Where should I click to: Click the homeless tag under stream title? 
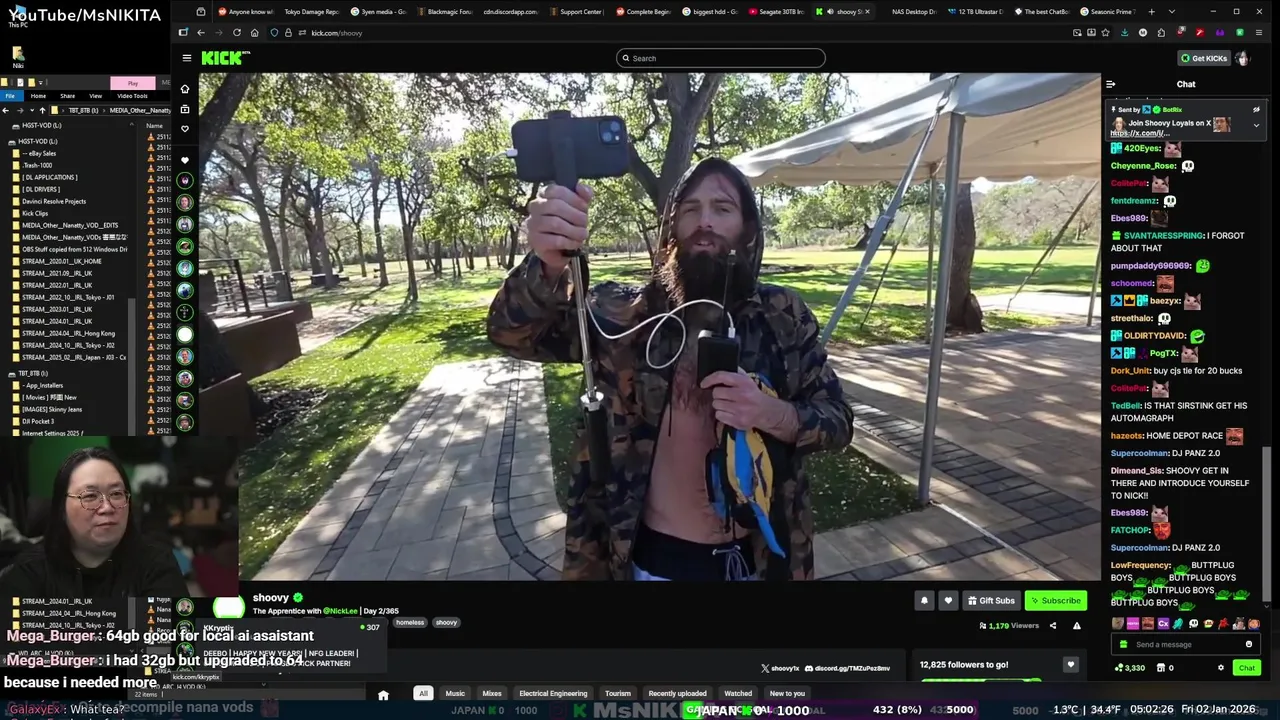pos(410,623)
